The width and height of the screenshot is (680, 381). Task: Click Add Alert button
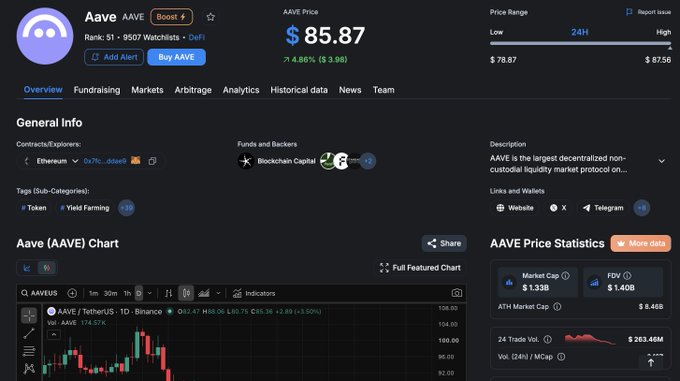click(x=114, y=57)
